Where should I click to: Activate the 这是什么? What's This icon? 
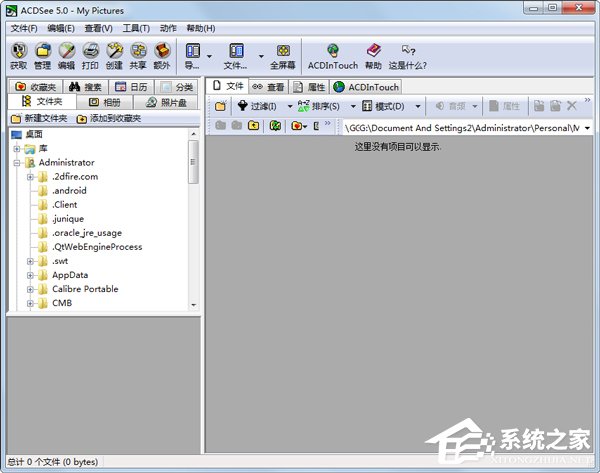[x=408, y=56]
